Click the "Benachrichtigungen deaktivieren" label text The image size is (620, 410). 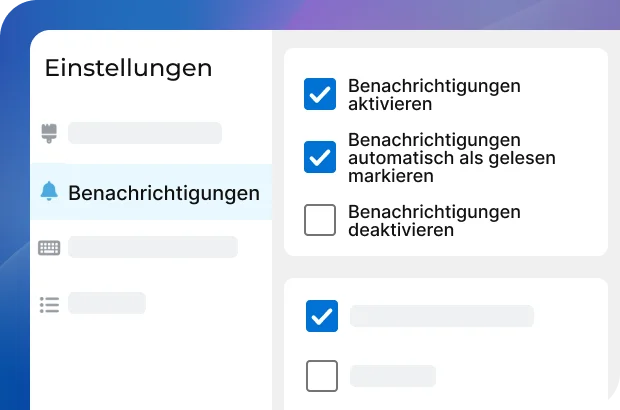coord(434,220)
